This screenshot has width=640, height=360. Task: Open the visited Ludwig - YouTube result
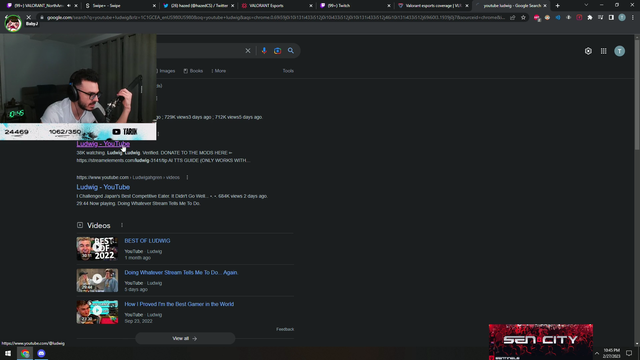[x=103, y=144]
